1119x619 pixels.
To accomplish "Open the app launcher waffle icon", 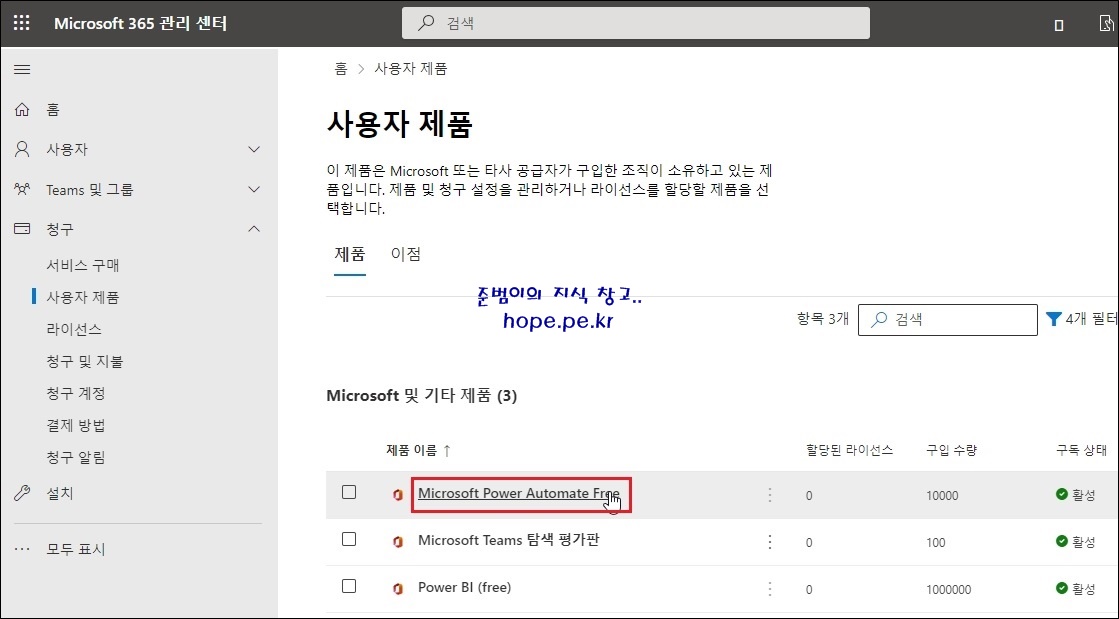I will tap(22, 23).
